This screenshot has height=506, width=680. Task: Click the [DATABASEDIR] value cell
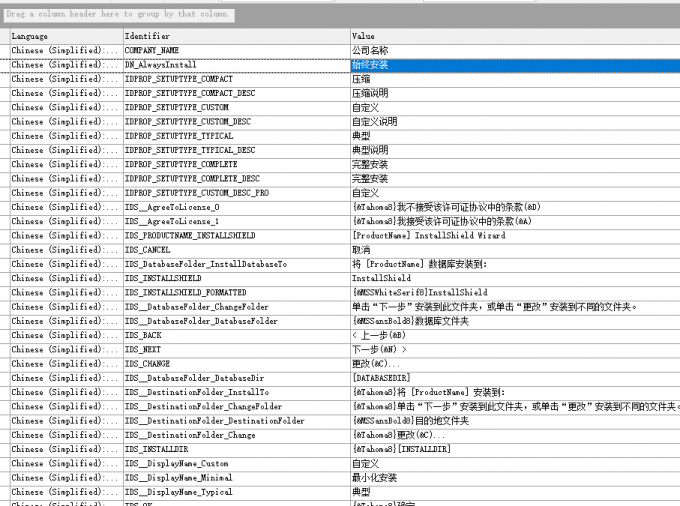coord(515,378)
